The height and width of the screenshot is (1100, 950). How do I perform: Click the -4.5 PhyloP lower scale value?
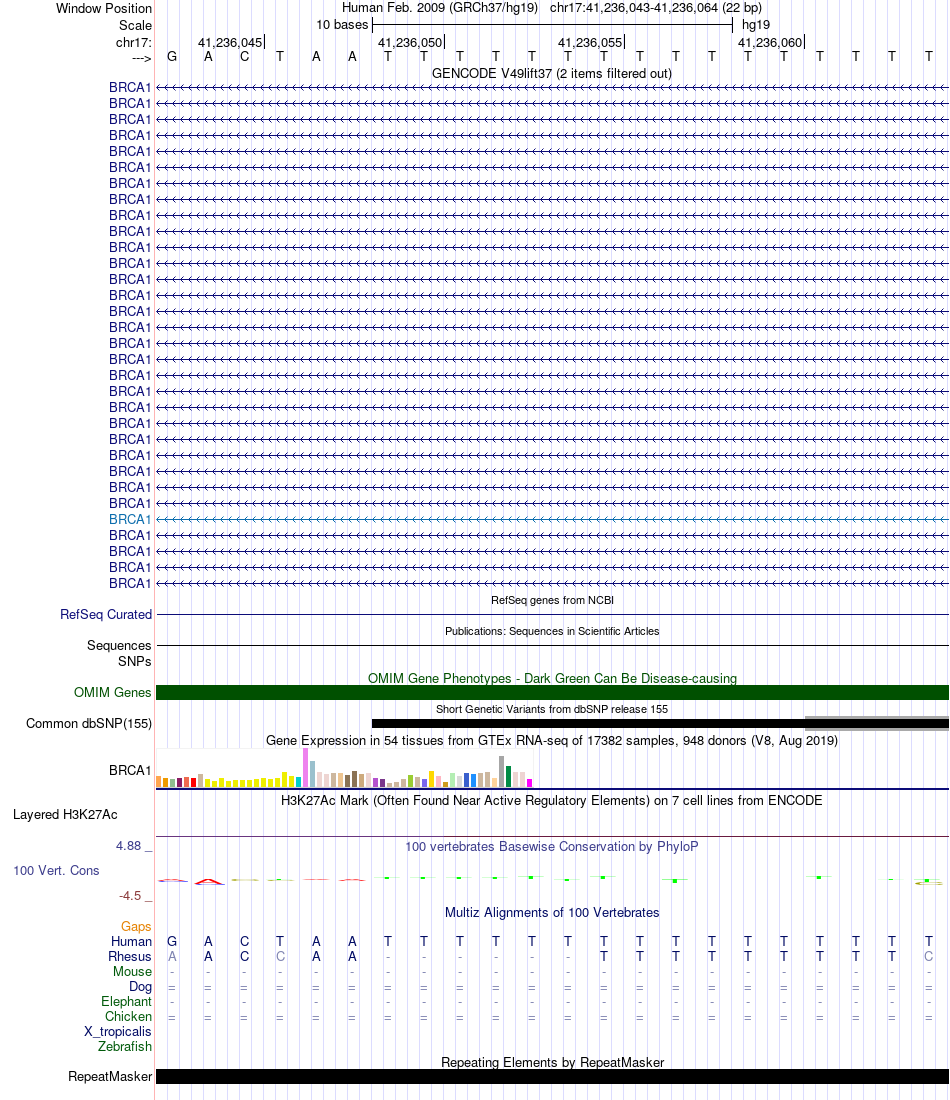pos(130,896)
